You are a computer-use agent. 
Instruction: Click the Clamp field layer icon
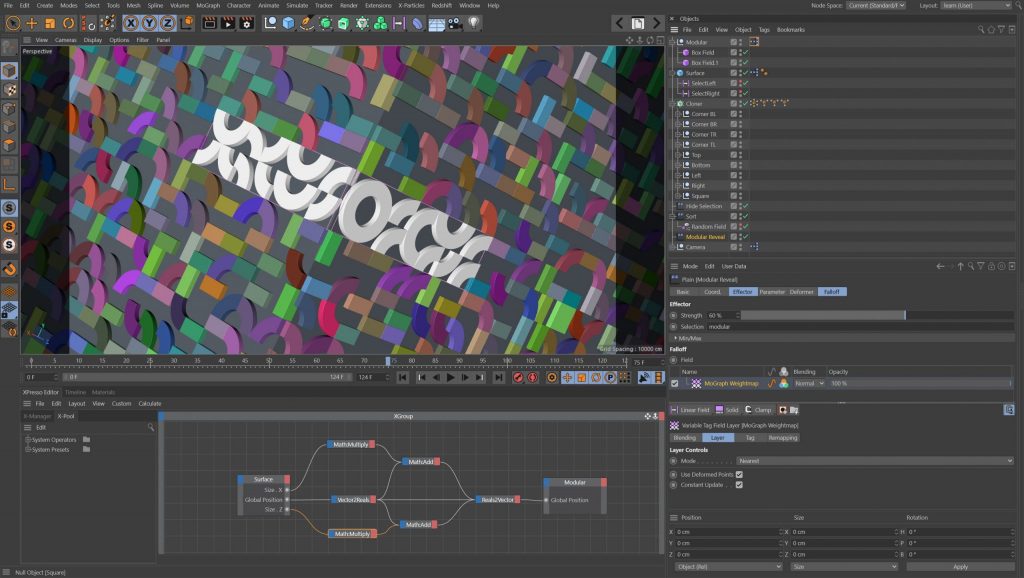(x=749, y=412)
